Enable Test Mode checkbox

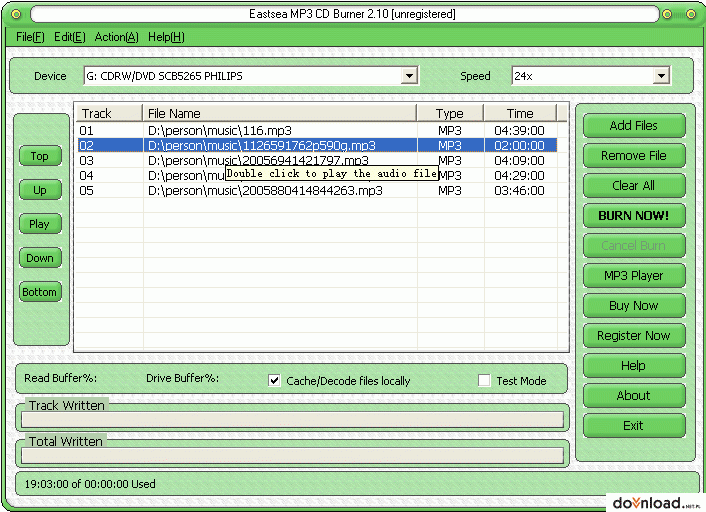point(484,381)
